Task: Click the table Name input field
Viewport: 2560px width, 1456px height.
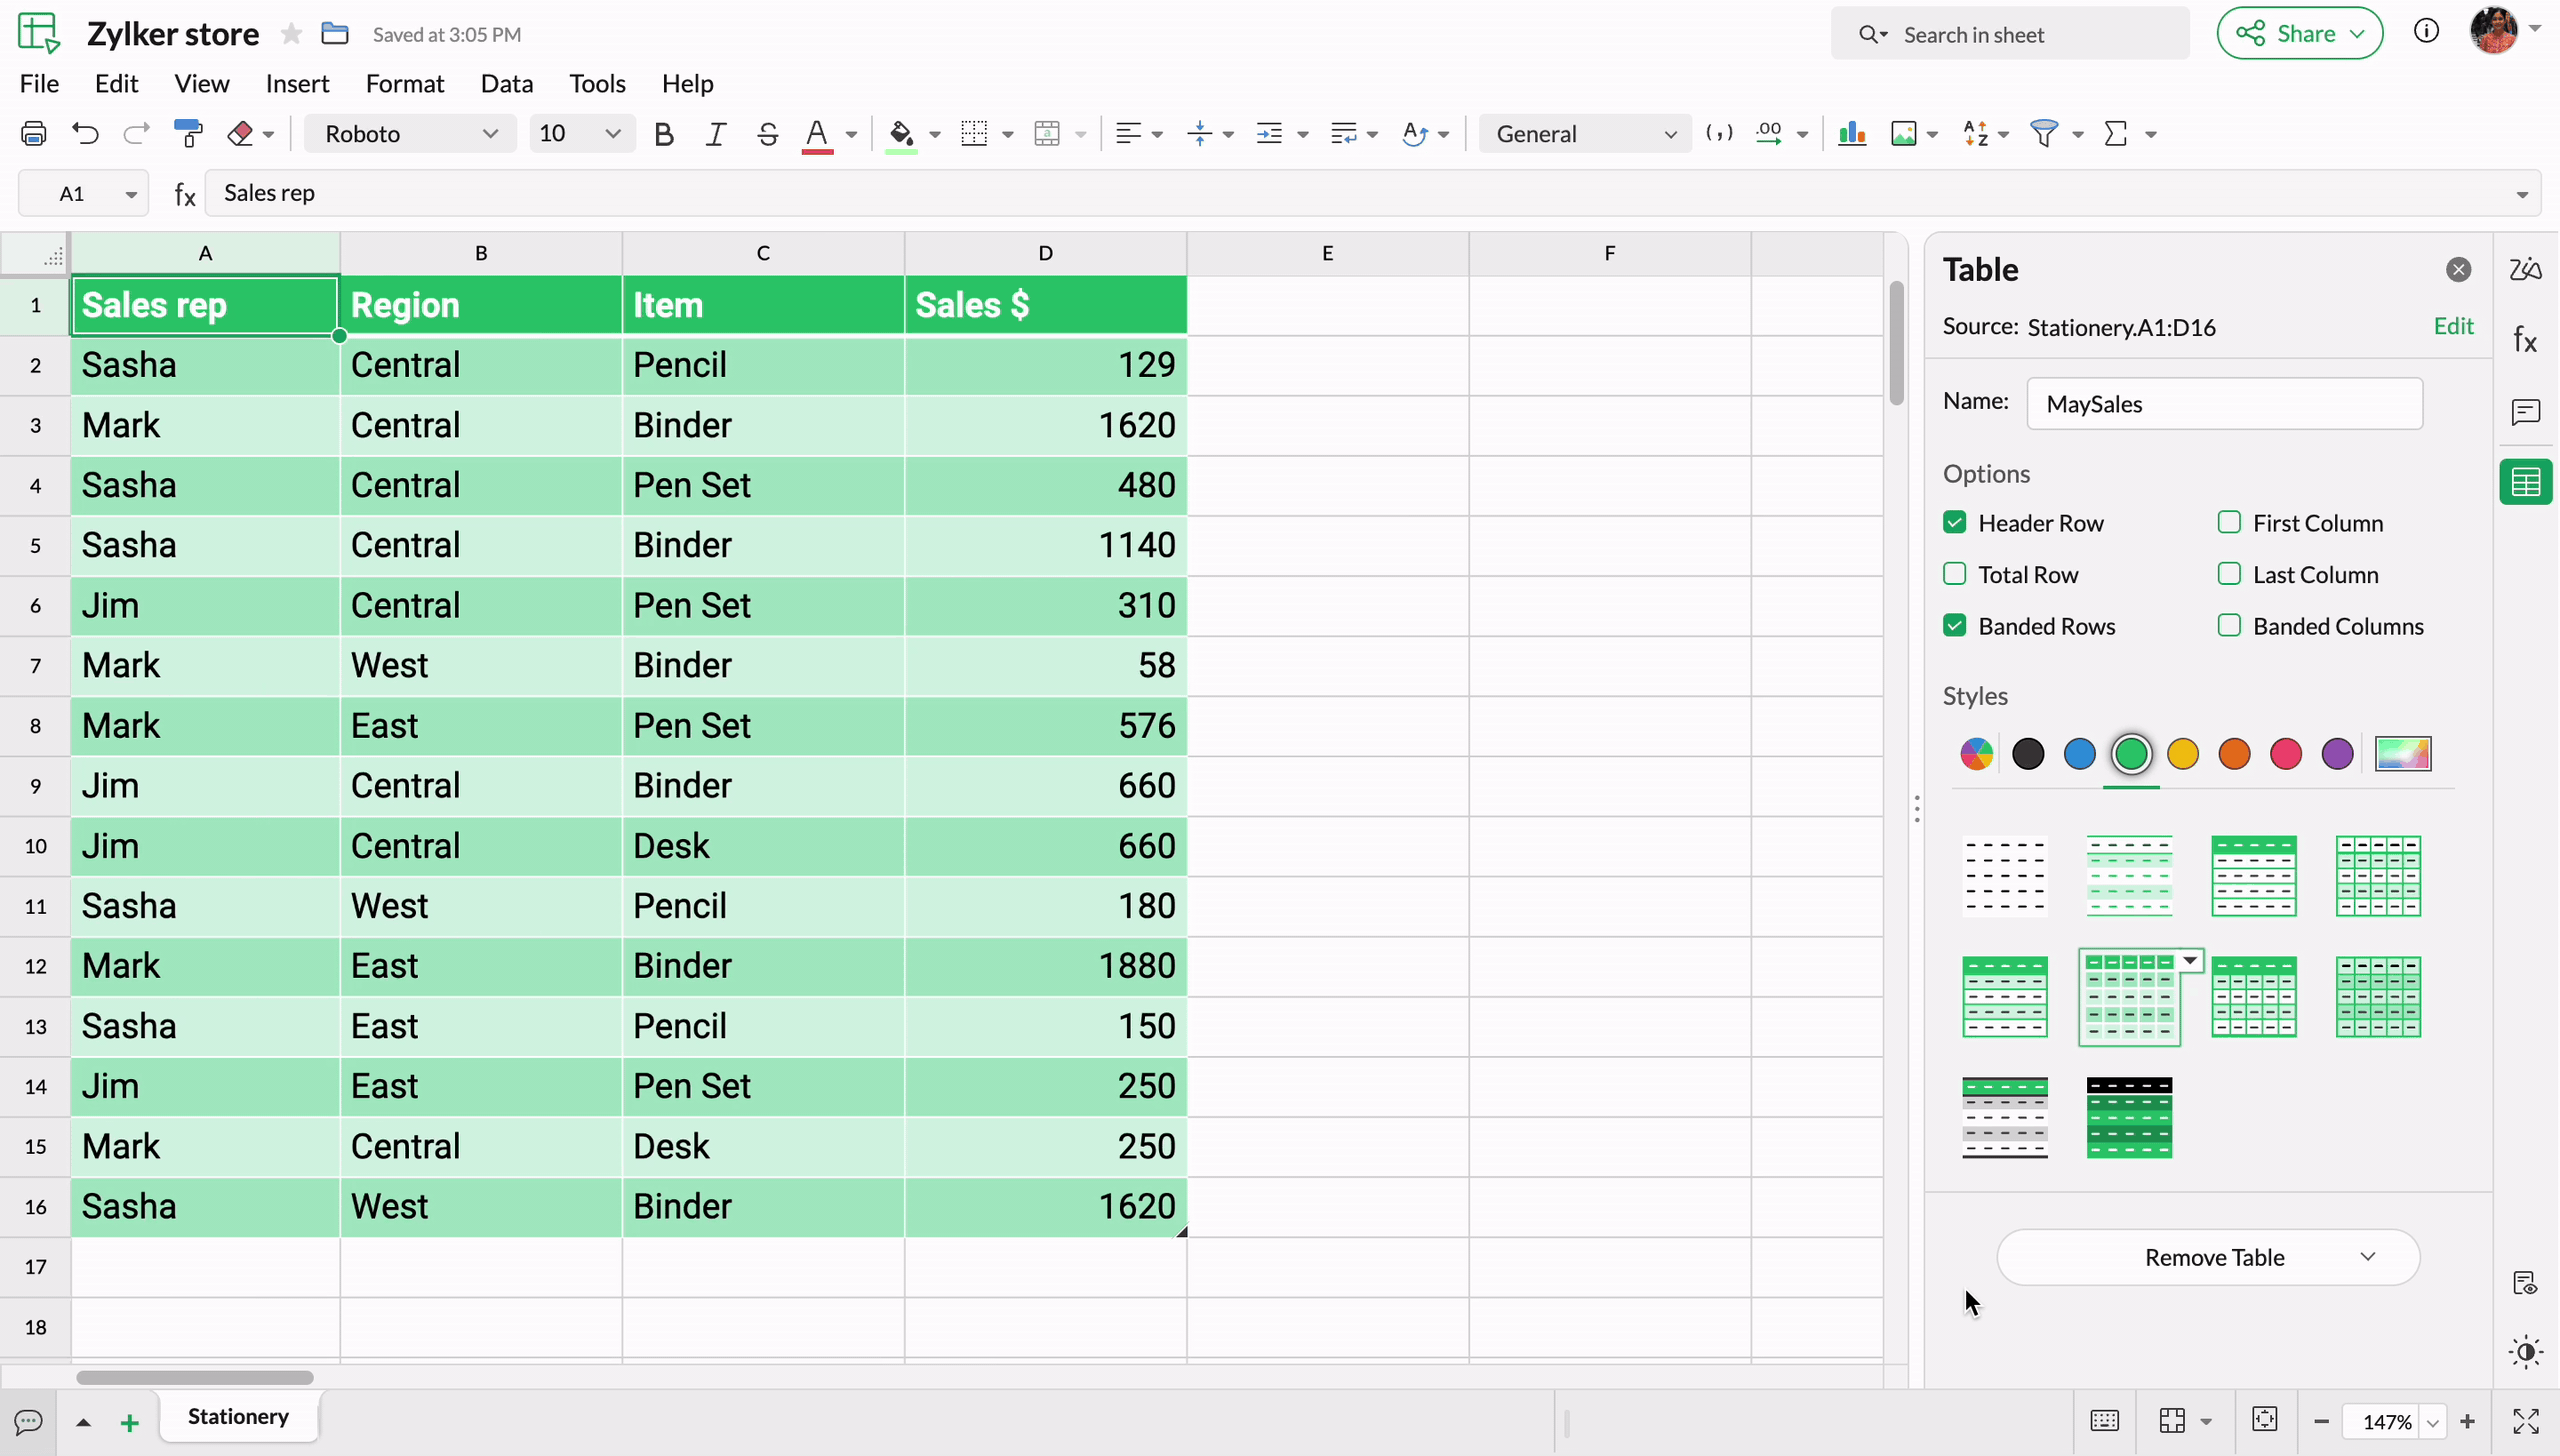Action: click(x=2224, y=403)
